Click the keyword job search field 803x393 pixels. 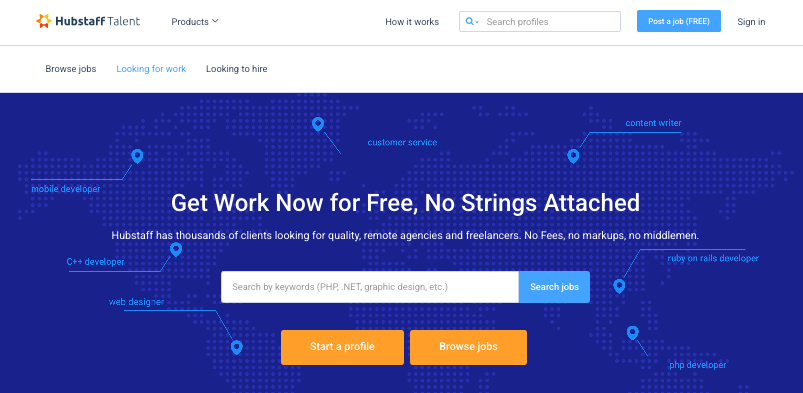point(370,287)
